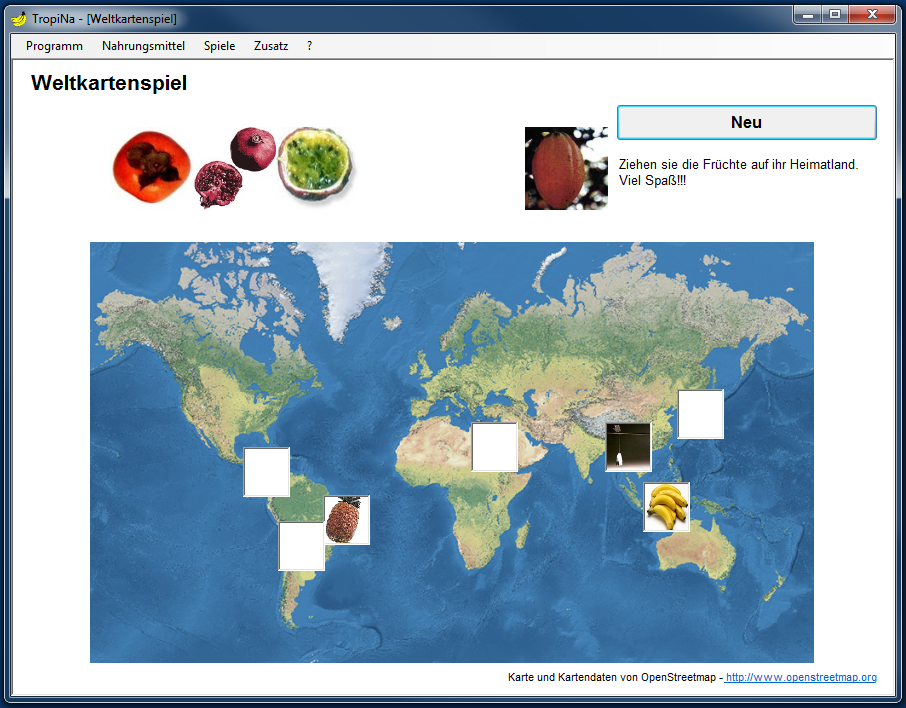Viewport: 906px width, 708px height.
Task: Click empty drop box over Central America
Action: click(x=267, y=472)
